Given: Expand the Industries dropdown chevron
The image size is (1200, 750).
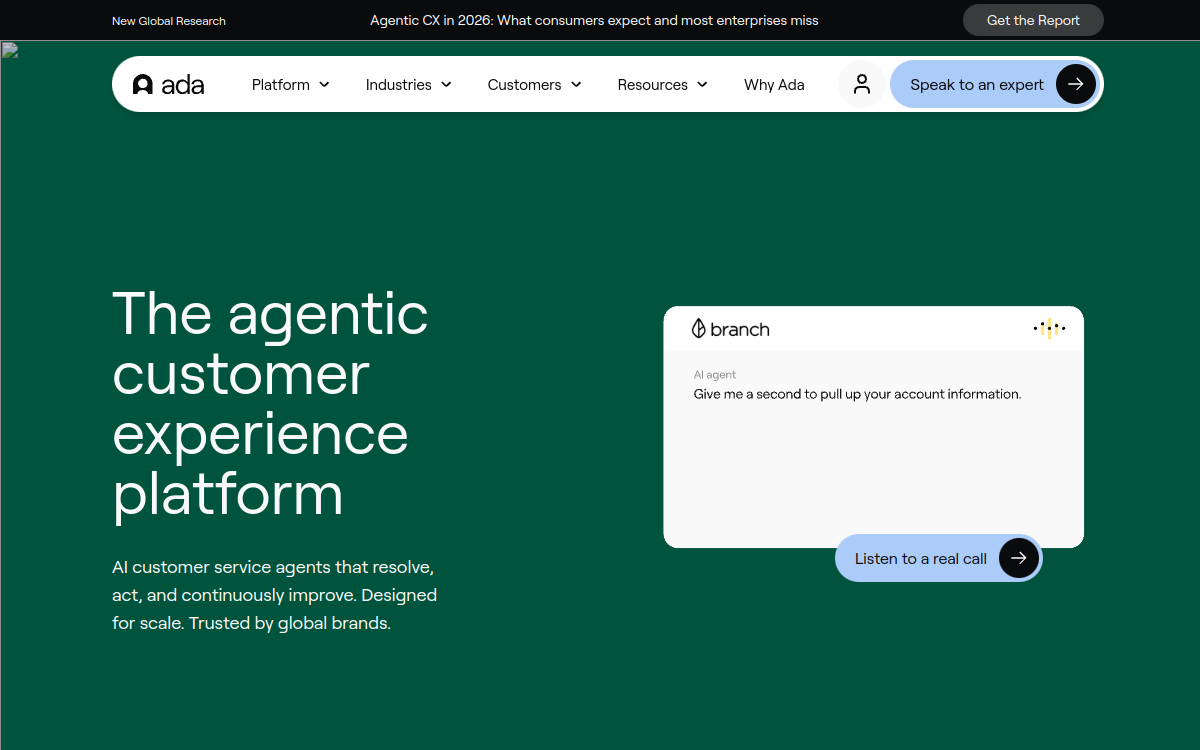Looking at the screenshot, I should [446, 85].
